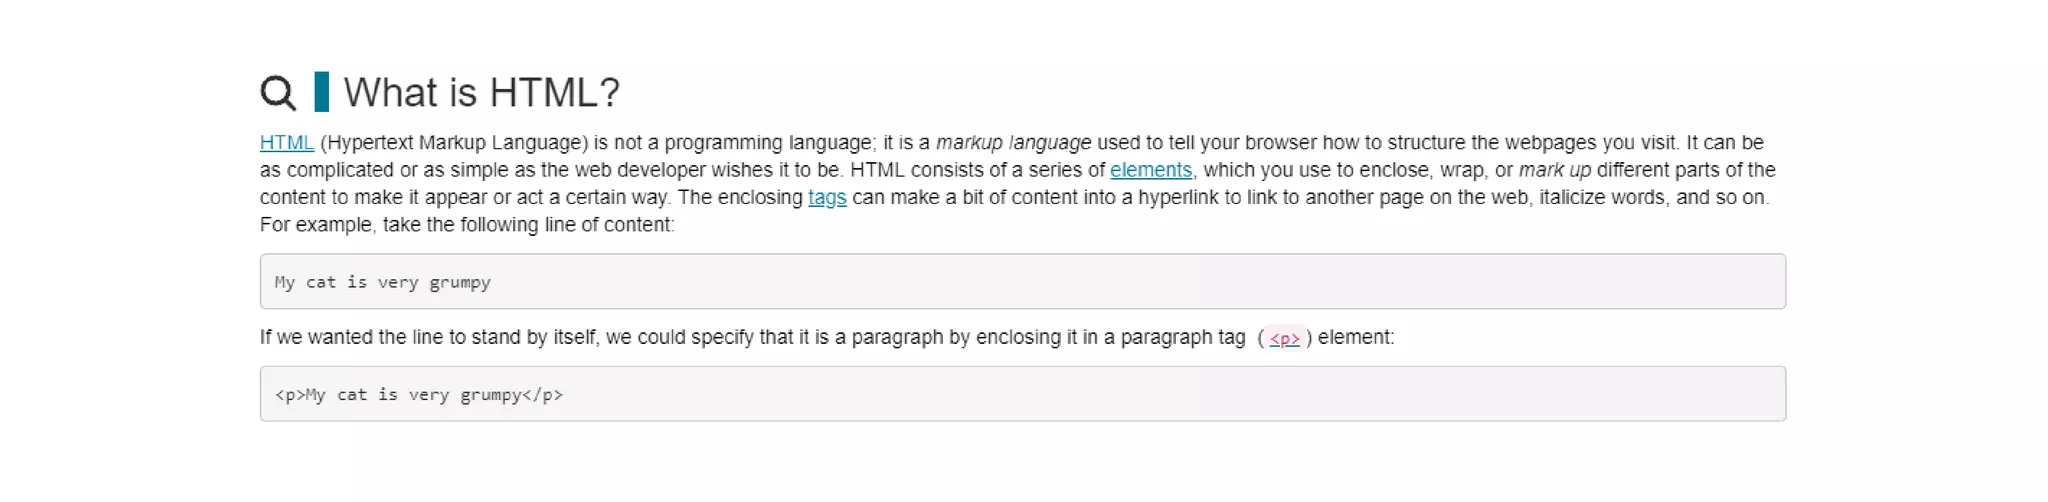Open the "tags" link
The image size is (2048, 502).
pyautogui.click(x=827, y=198)
